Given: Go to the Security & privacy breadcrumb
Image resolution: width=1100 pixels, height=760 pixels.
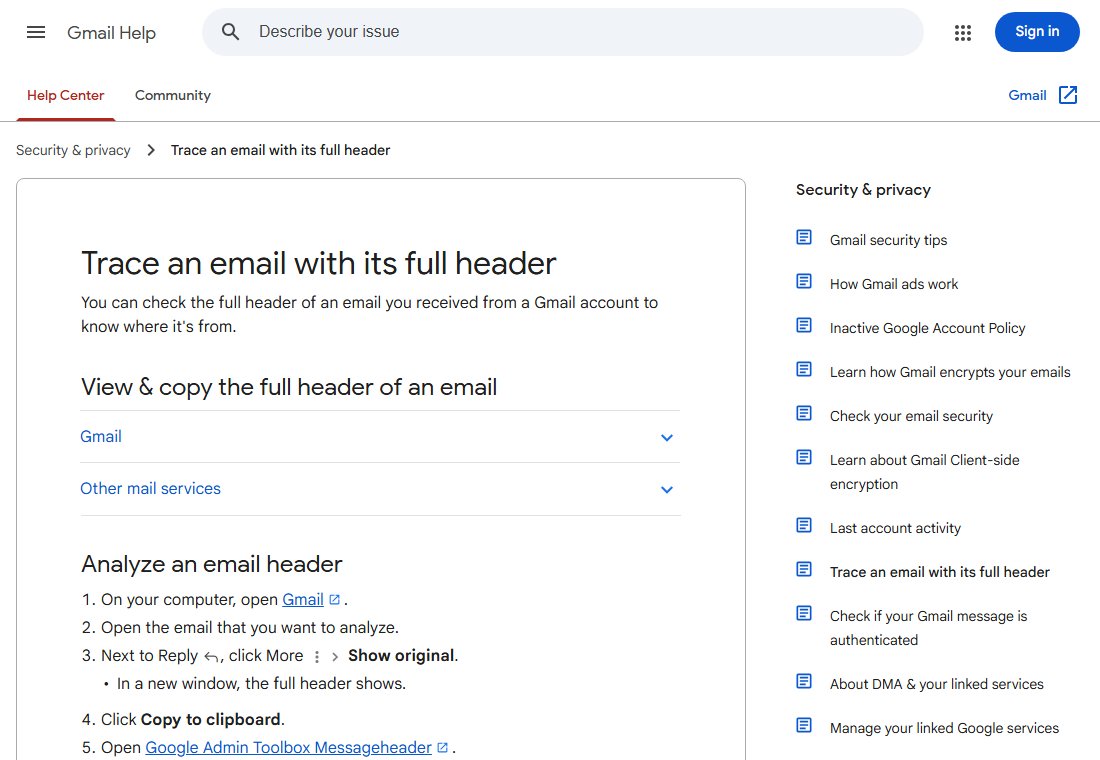Looking at the screenshot, I should (73, 150).
